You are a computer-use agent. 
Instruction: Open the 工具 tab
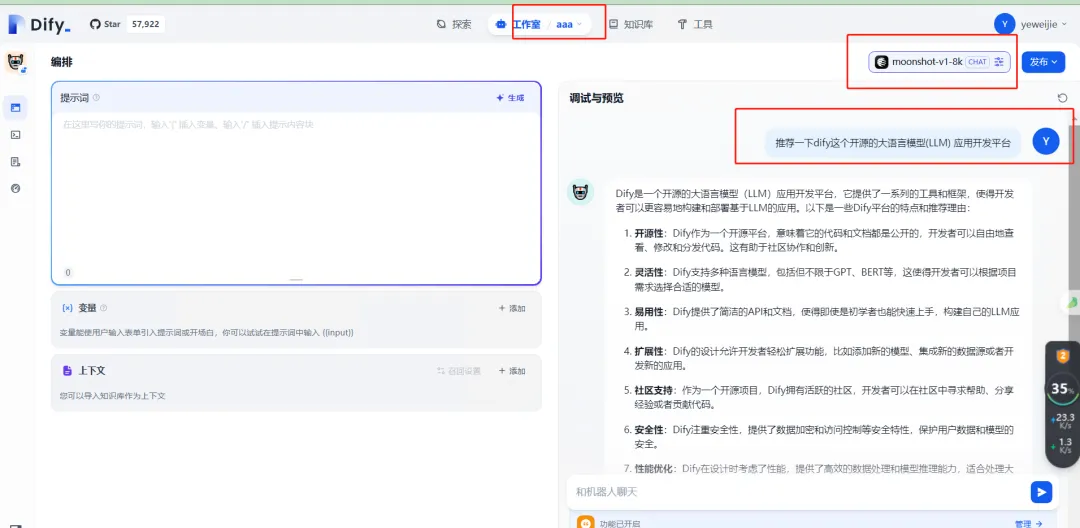point(695,24)
